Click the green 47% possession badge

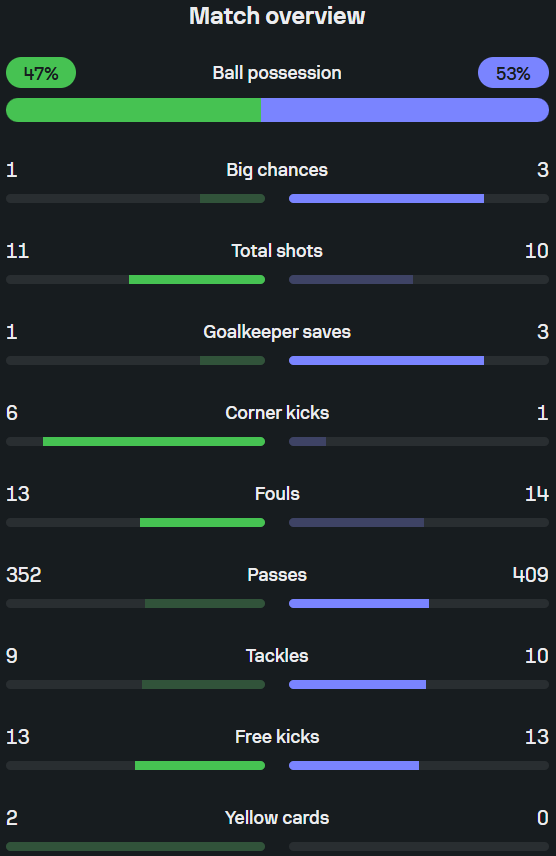(x=41, y=73)
